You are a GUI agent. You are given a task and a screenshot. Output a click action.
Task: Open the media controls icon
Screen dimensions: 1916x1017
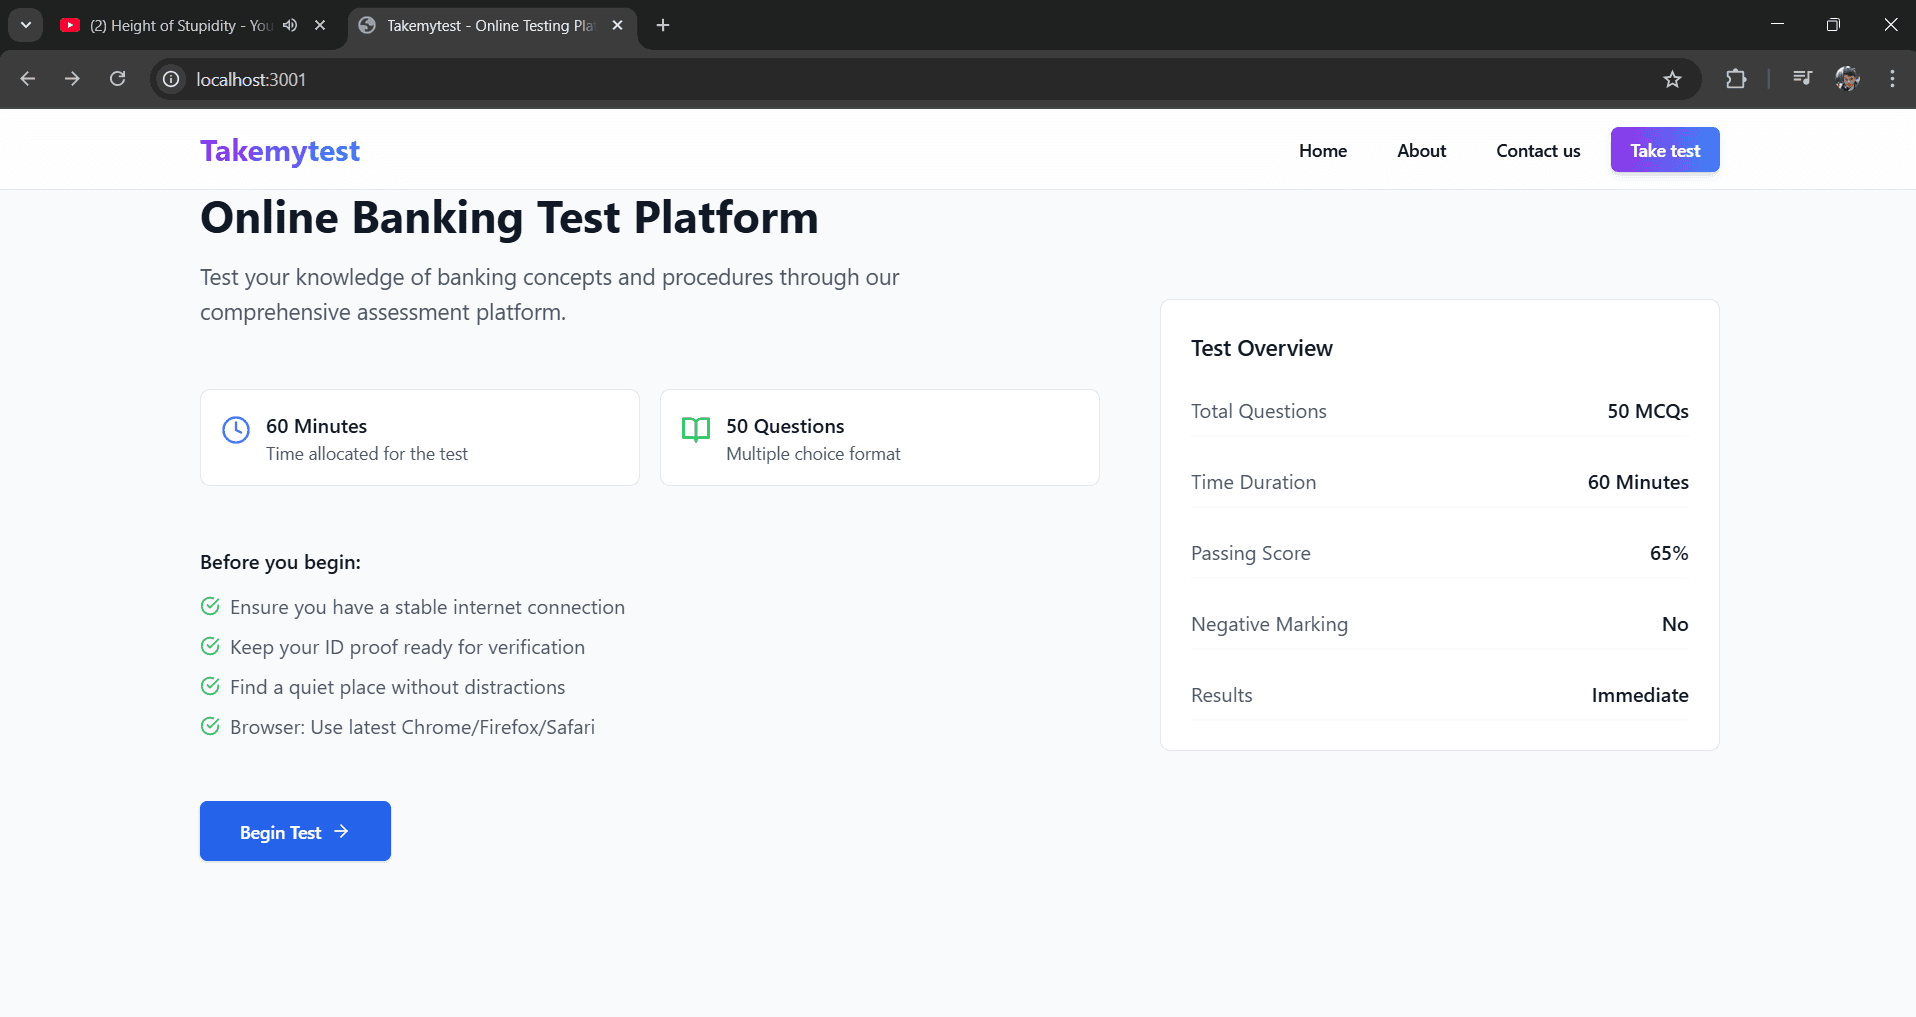pyautogui.click(x=1802, y=78)
